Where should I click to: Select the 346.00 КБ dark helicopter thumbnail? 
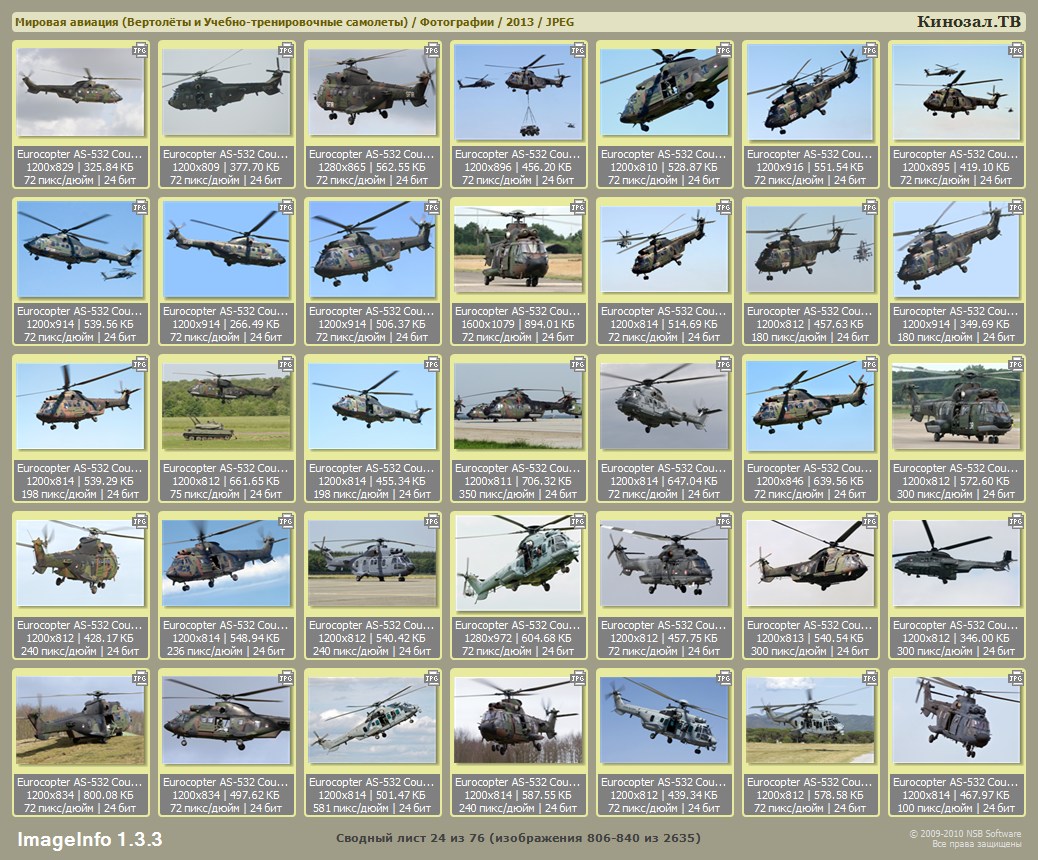(x=955, y=563)
